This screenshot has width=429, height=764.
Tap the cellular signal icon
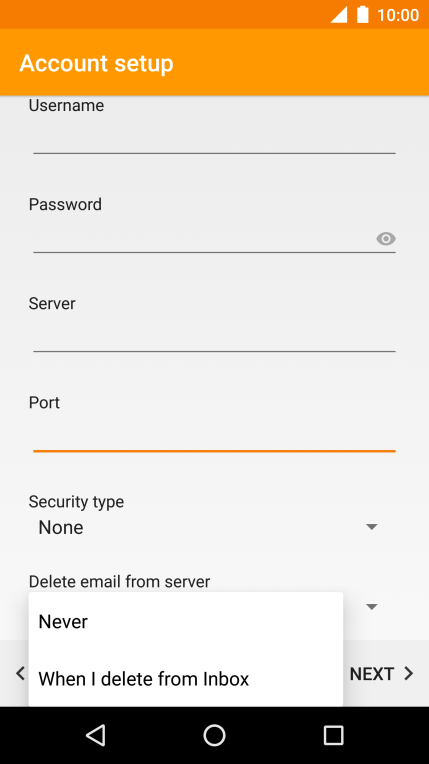pos(339,15)
